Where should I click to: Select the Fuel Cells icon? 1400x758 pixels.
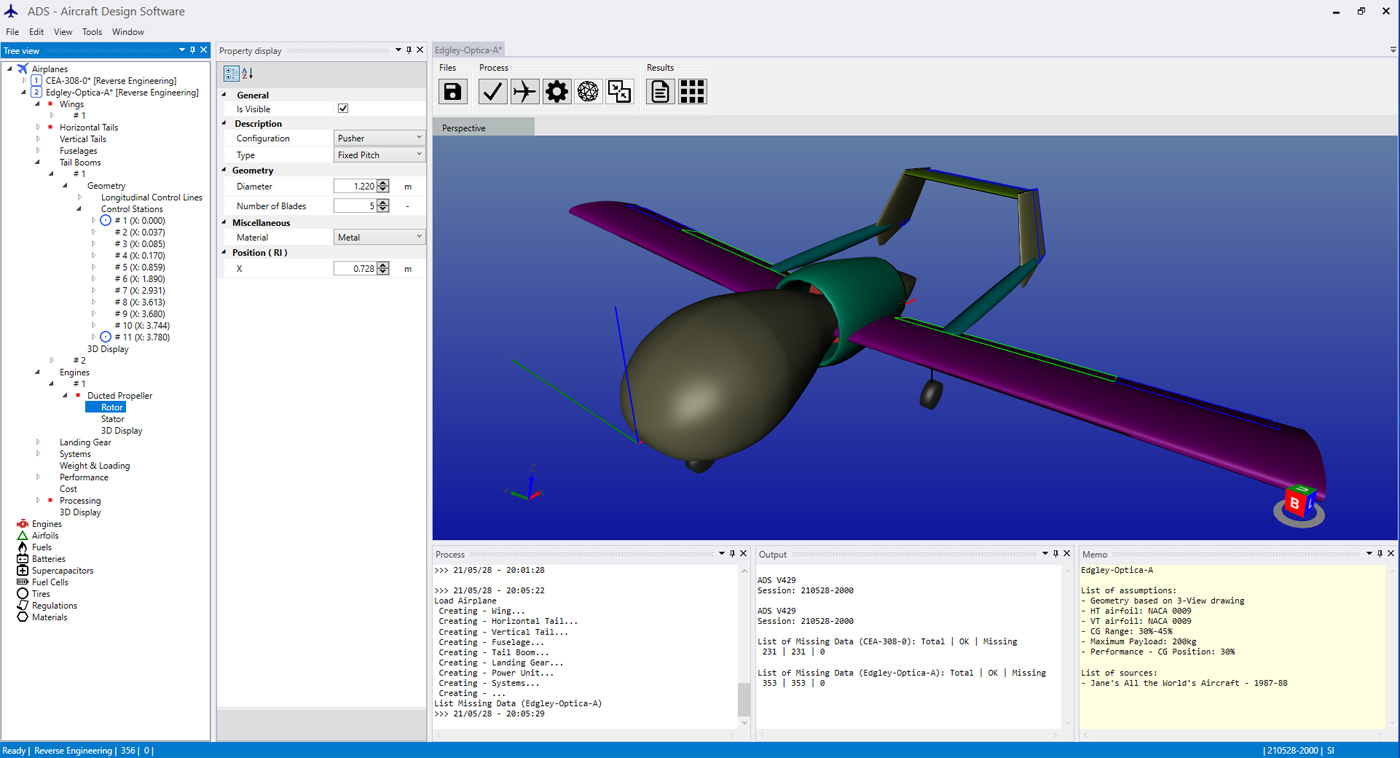(x=22, y=582)
